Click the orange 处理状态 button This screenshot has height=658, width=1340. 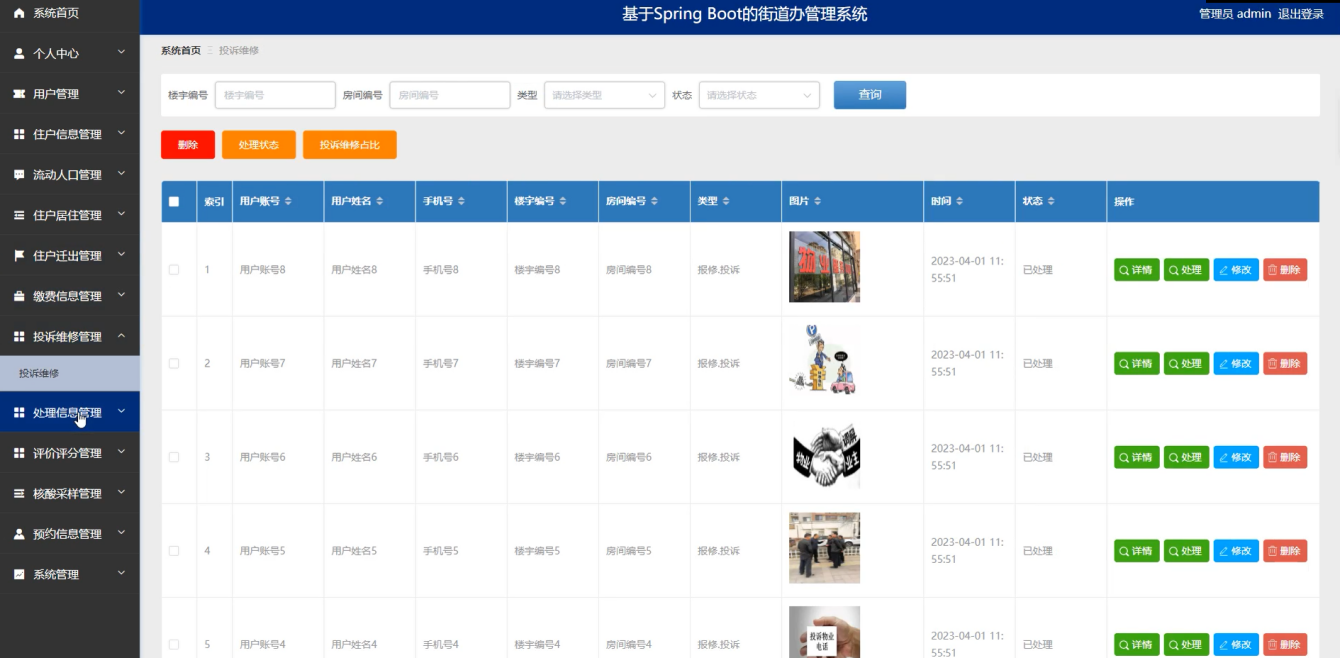(x=259, y=145)
